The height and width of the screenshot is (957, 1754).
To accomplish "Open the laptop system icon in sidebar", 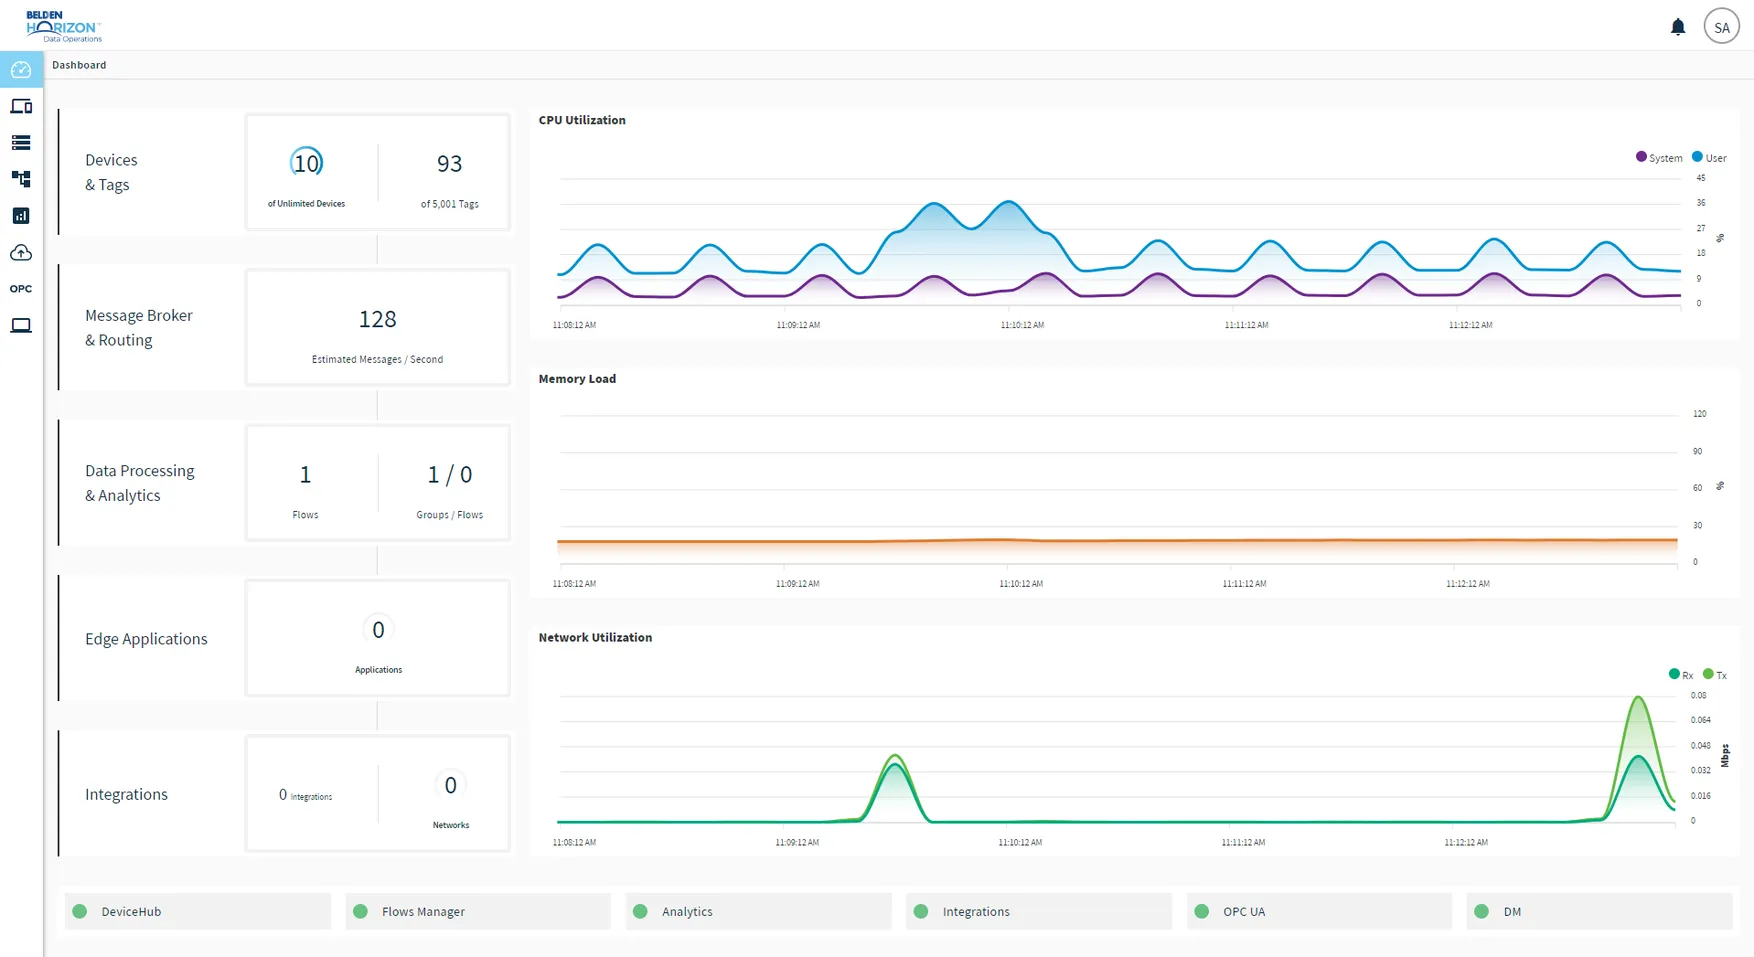I will click(x=21, y=325).
